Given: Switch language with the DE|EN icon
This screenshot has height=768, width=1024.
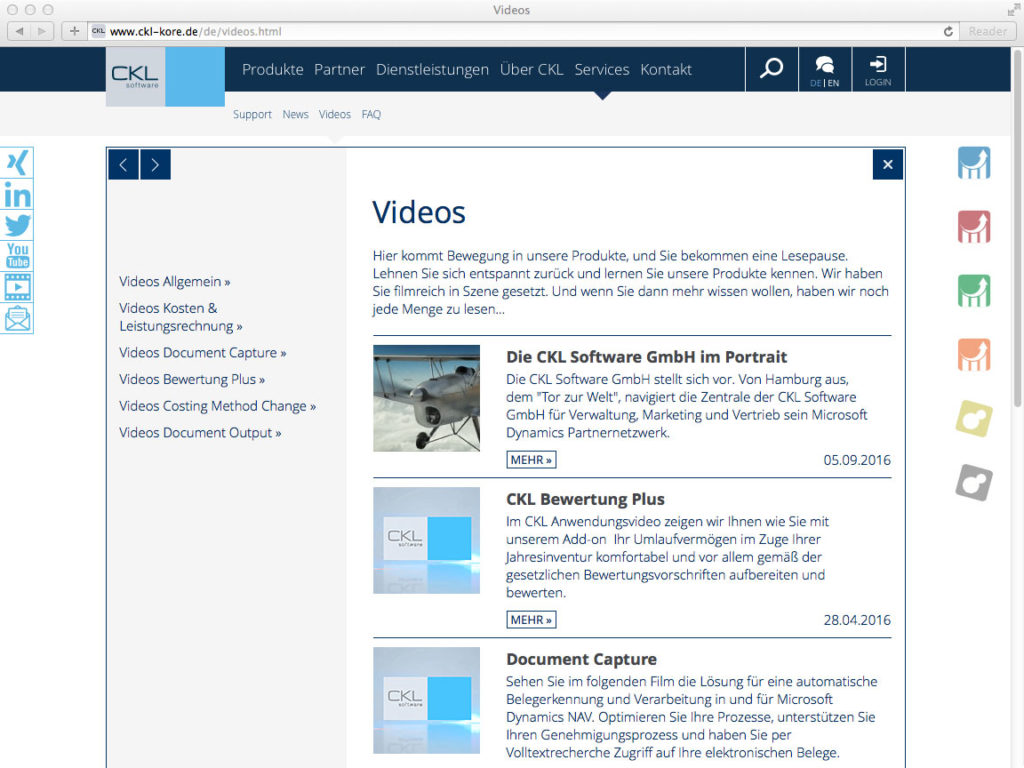Looking at the screenshot, I should pyautogui.click(x=825, y=69).
